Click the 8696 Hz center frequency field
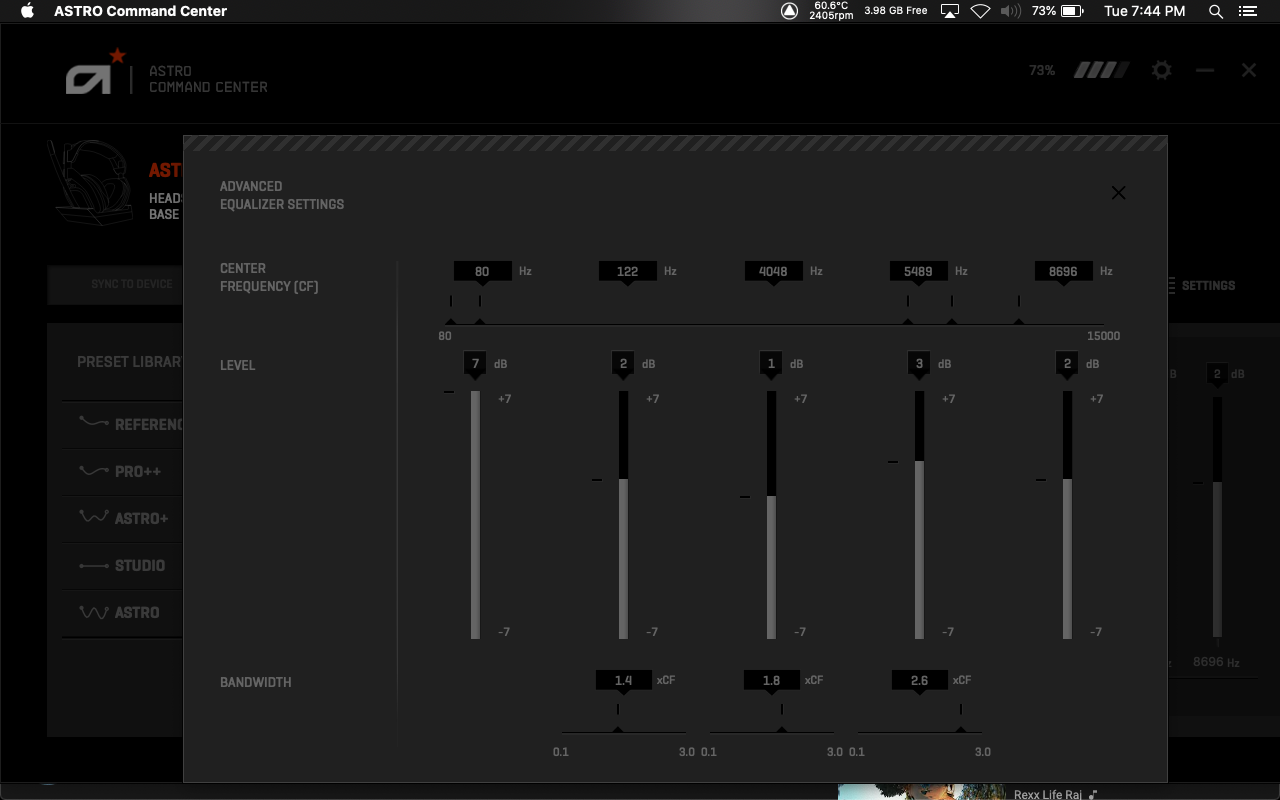1280x800 pixels. pos(1063,271)
